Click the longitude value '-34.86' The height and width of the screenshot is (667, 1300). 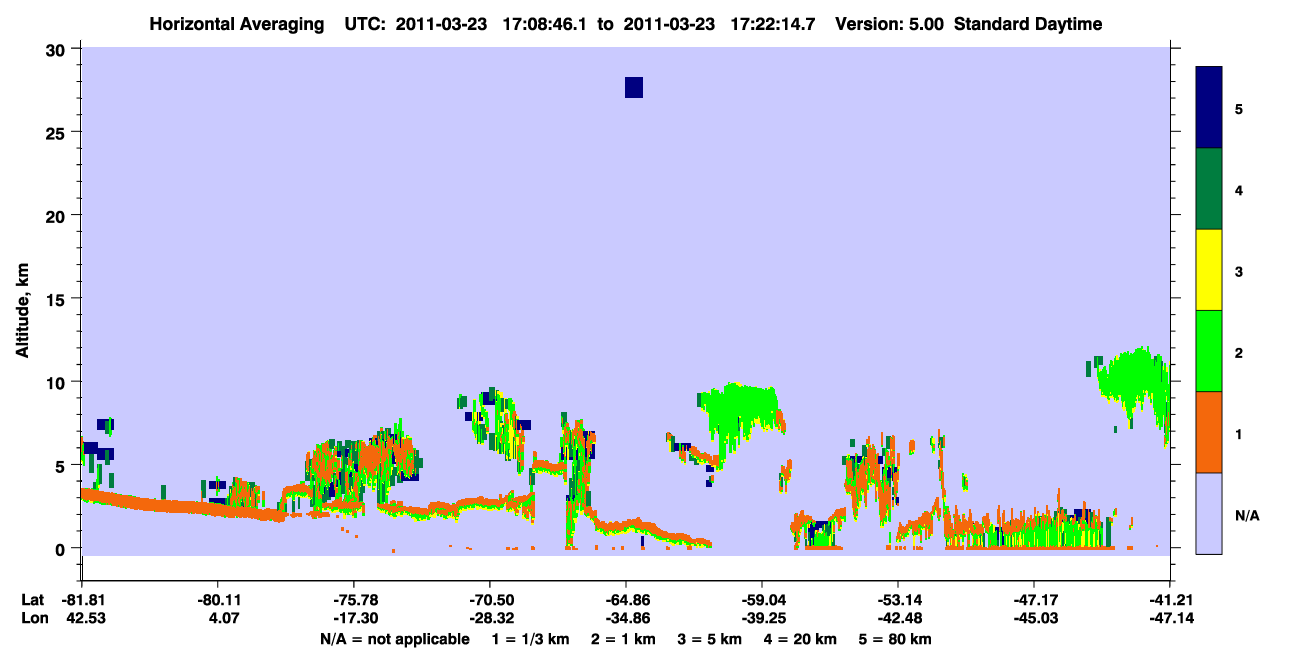click(626, 619)
